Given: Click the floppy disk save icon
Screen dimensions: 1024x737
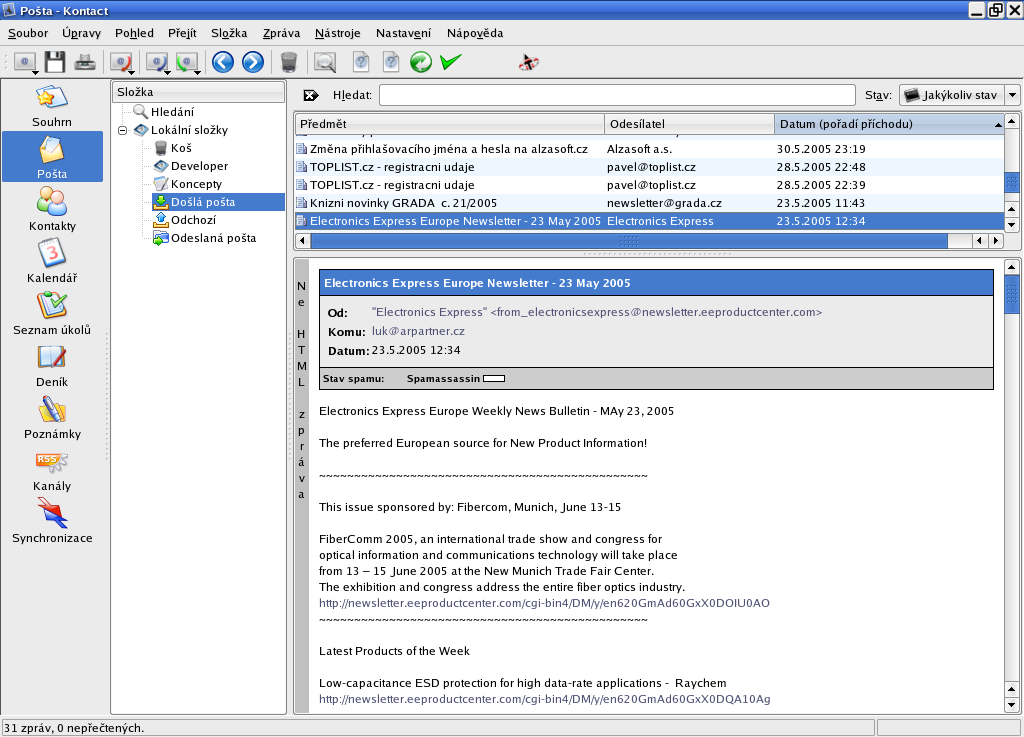Looking at the screenshot, I should click(x=55, y=62).
